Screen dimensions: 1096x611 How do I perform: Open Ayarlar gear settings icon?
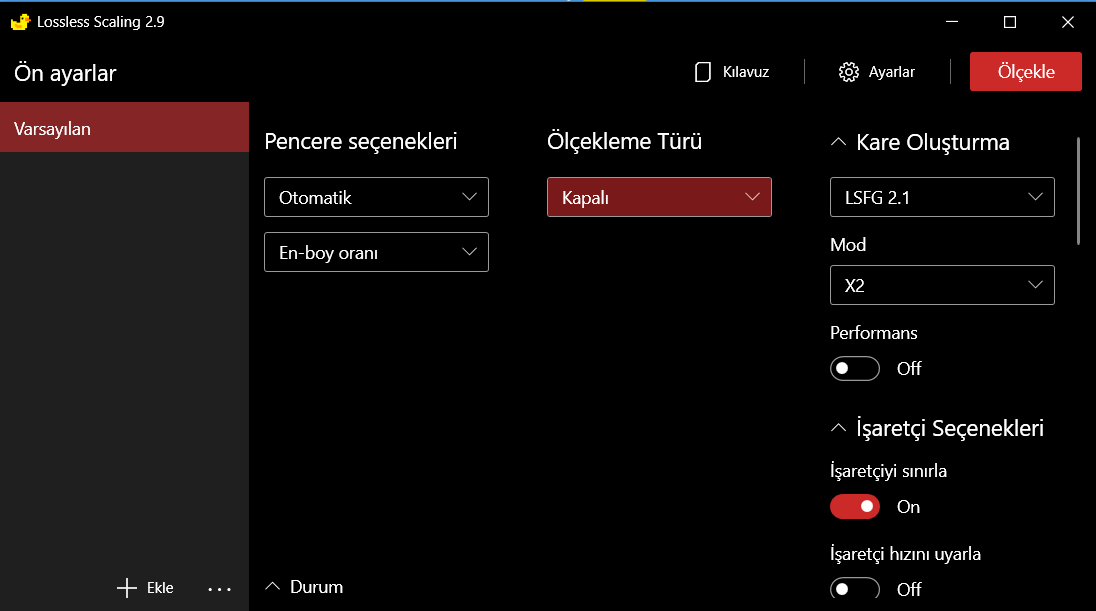849,72
